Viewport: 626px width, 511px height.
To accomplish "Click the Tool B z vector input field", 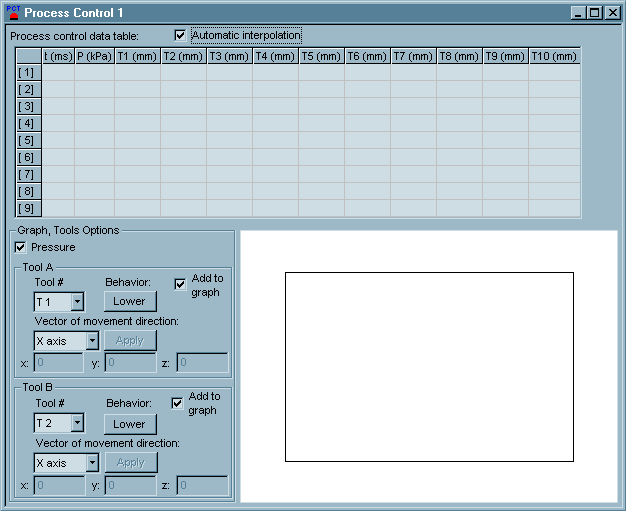I will (202, 486).
